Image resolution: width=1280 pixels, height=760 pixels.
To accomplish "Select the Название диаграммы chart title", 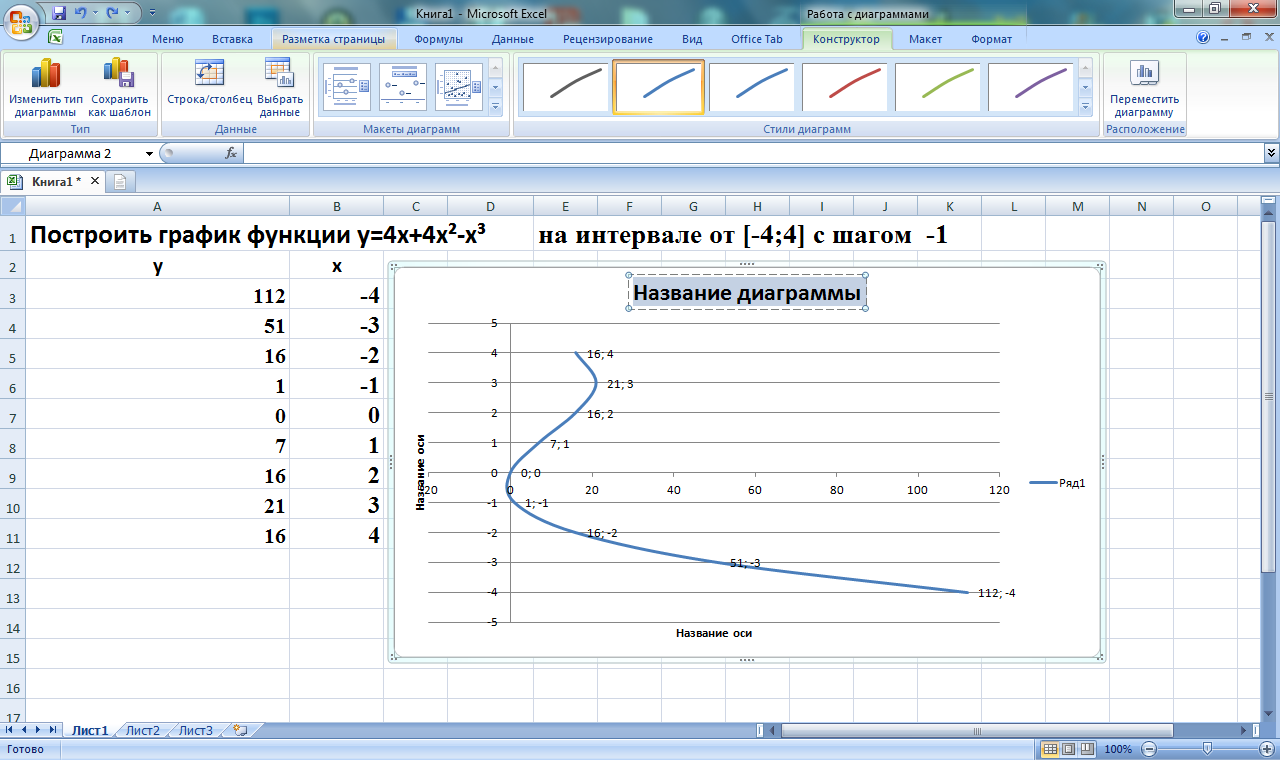I will 747,293.
